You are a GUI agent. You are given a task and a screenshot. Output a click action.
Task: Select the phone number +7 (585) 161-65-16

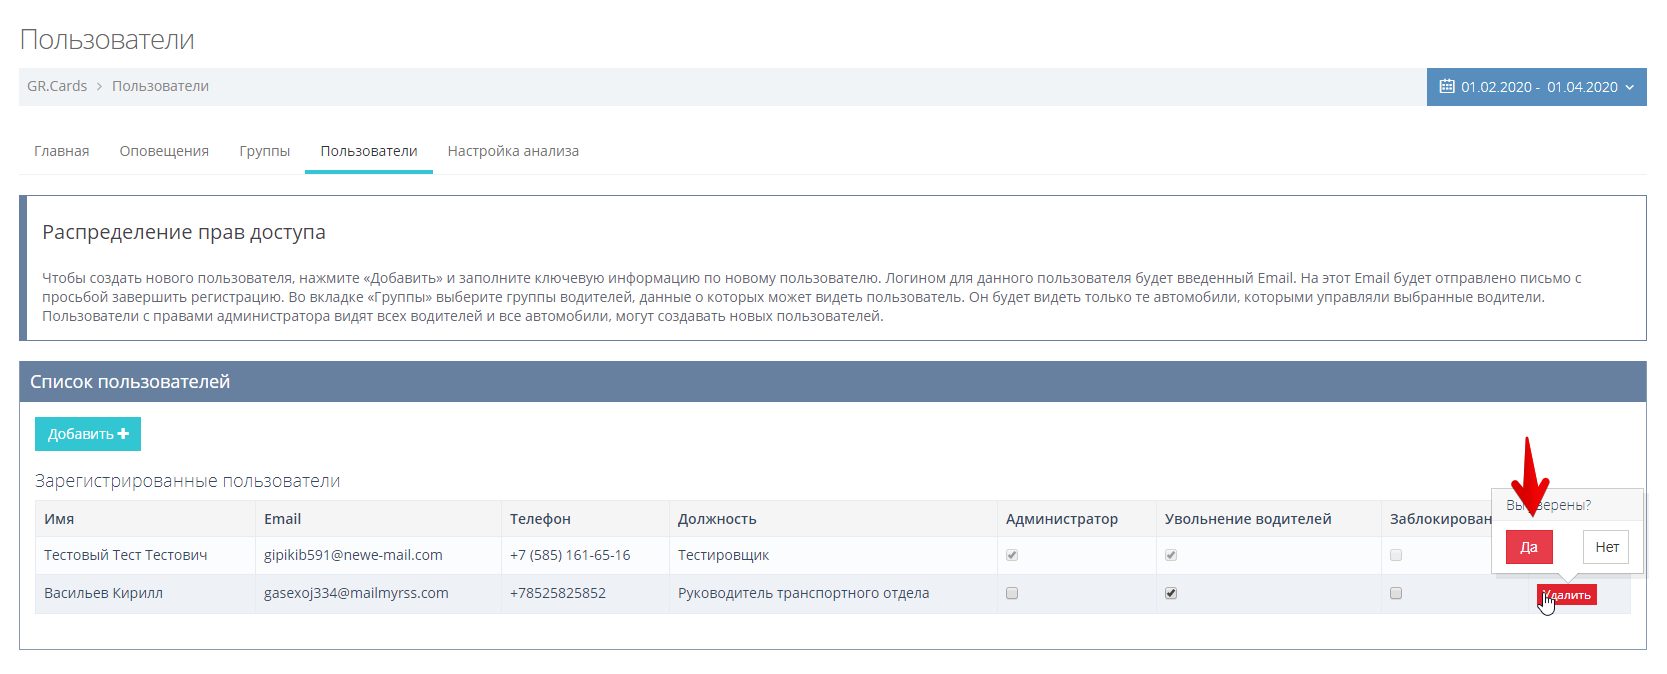[570, 555]
